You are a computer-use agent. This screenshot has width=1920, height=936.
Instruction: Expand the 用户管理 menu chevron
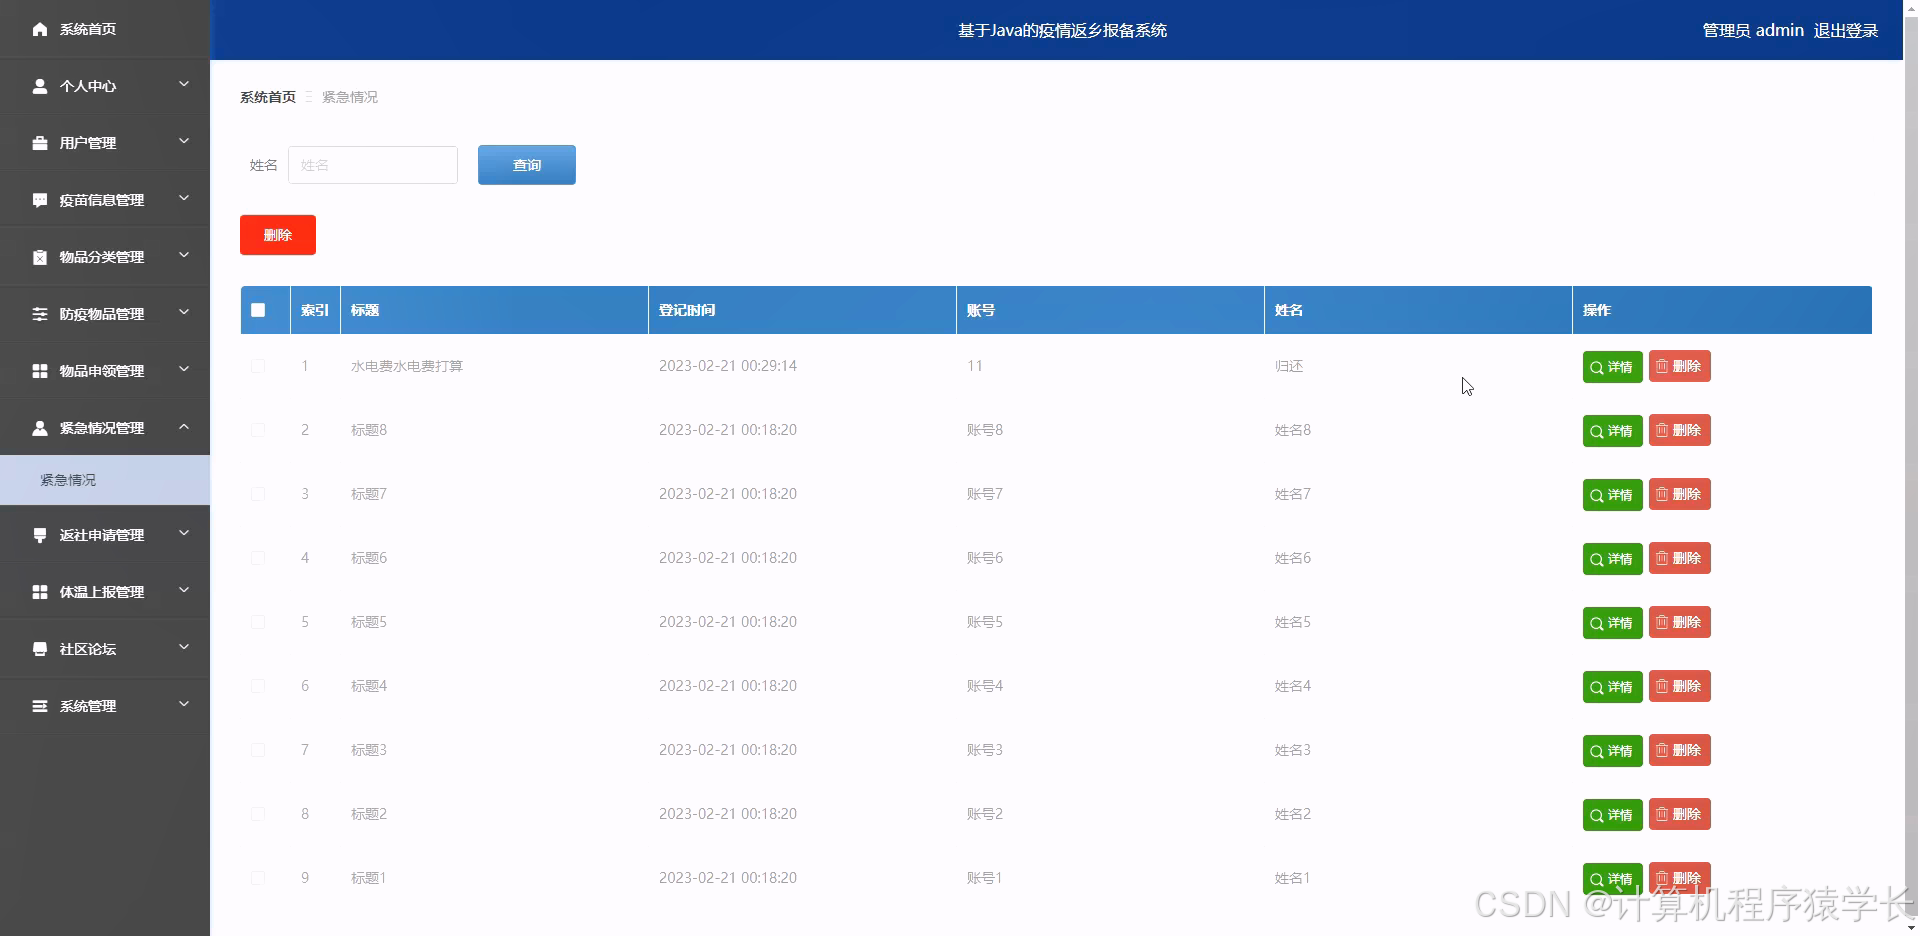184,141
